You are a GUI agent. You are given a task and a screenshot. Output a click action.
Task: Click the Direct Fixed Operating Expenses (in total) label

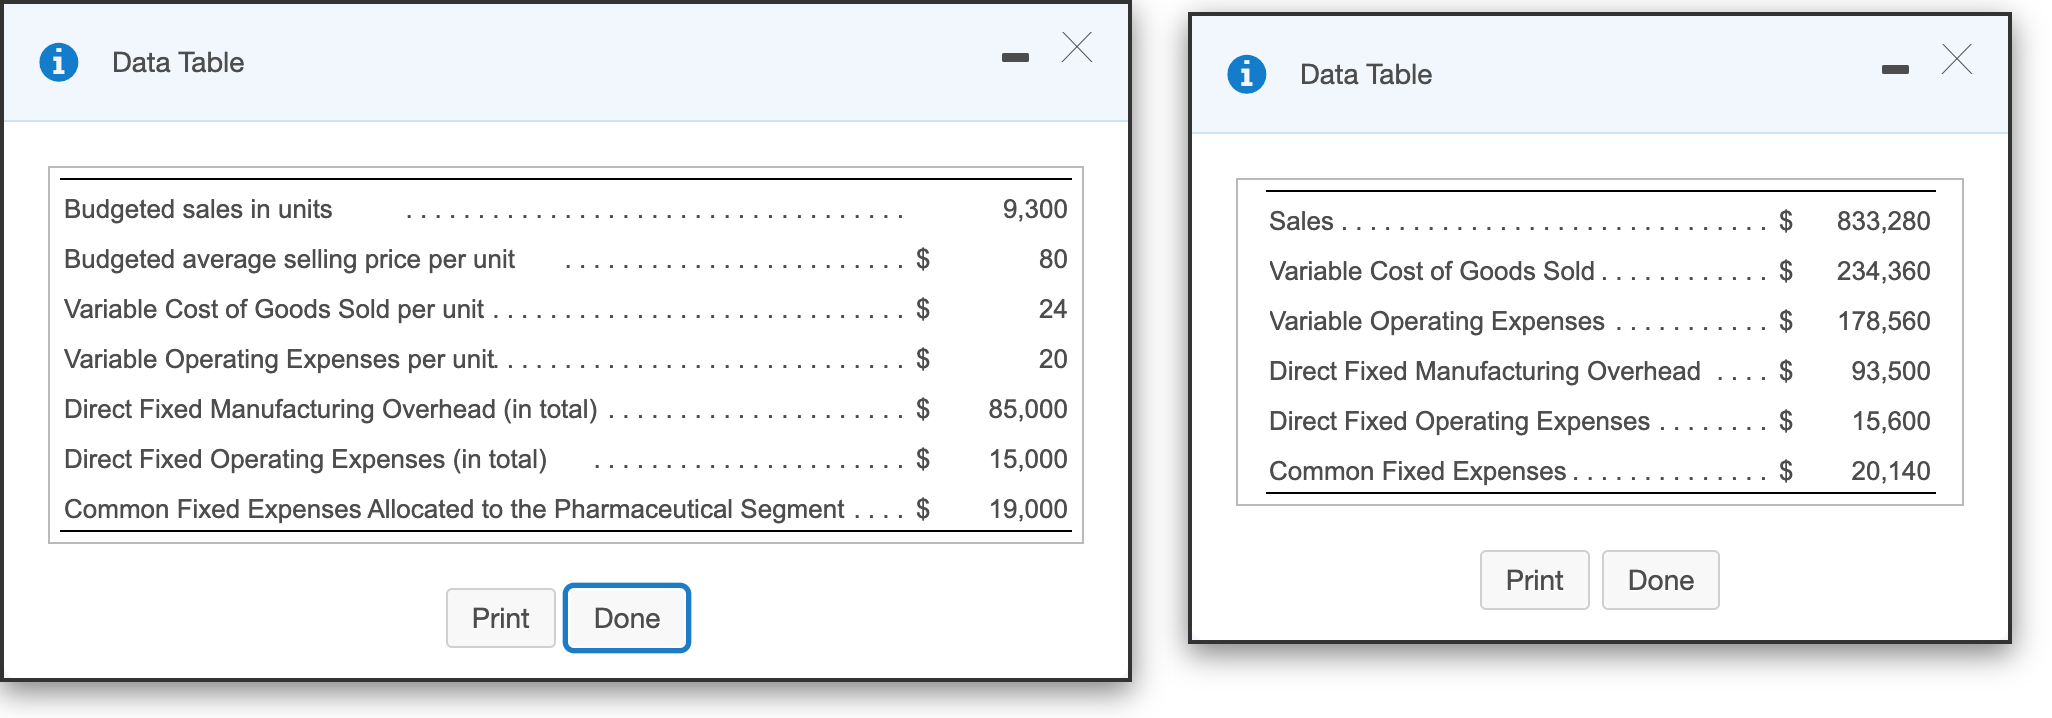click(305, 459)
